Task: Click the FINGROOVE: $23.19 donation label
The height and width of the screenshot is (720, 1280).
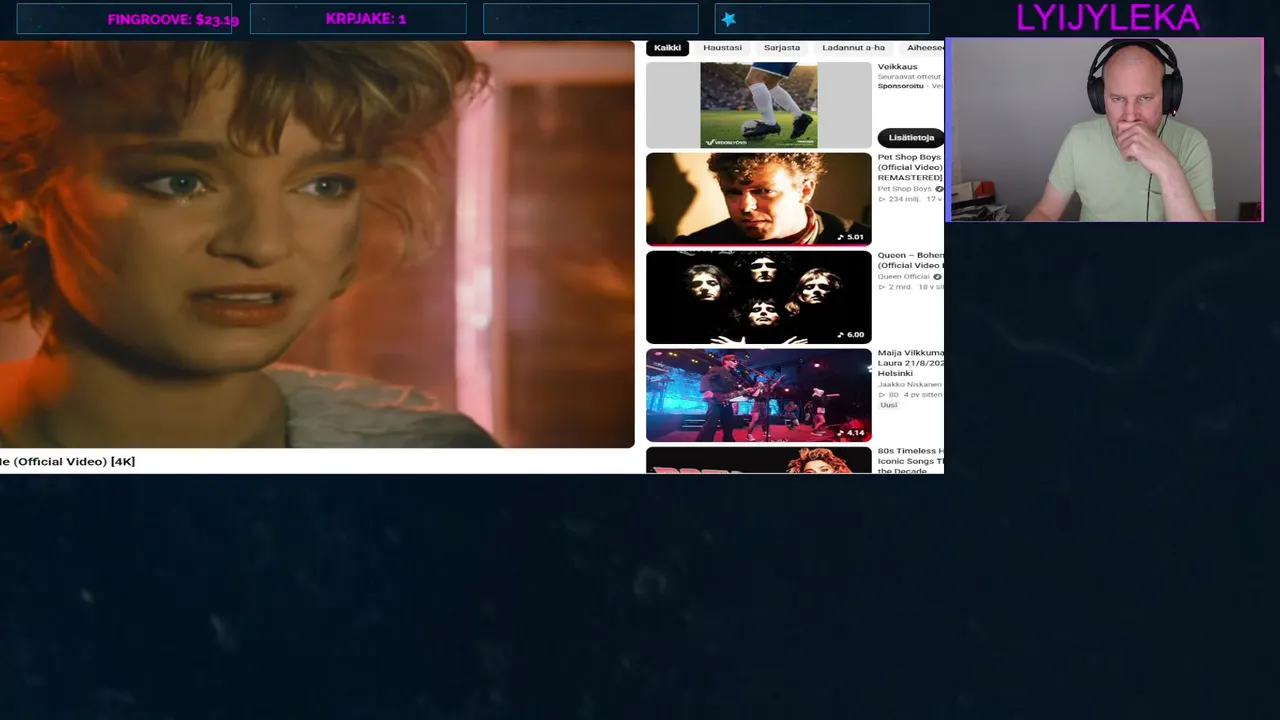Action: pos(173,19)
